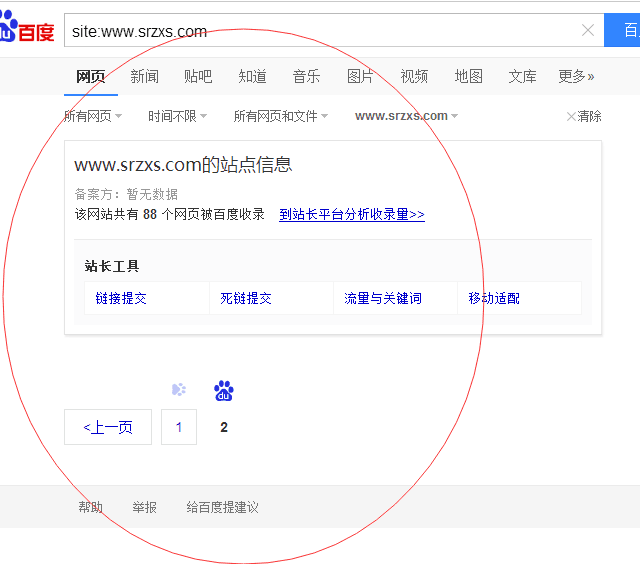The height and width of the screenshot is (564, 640).
Task: Expand the 更多» menu
Action: tap(576, 76)
